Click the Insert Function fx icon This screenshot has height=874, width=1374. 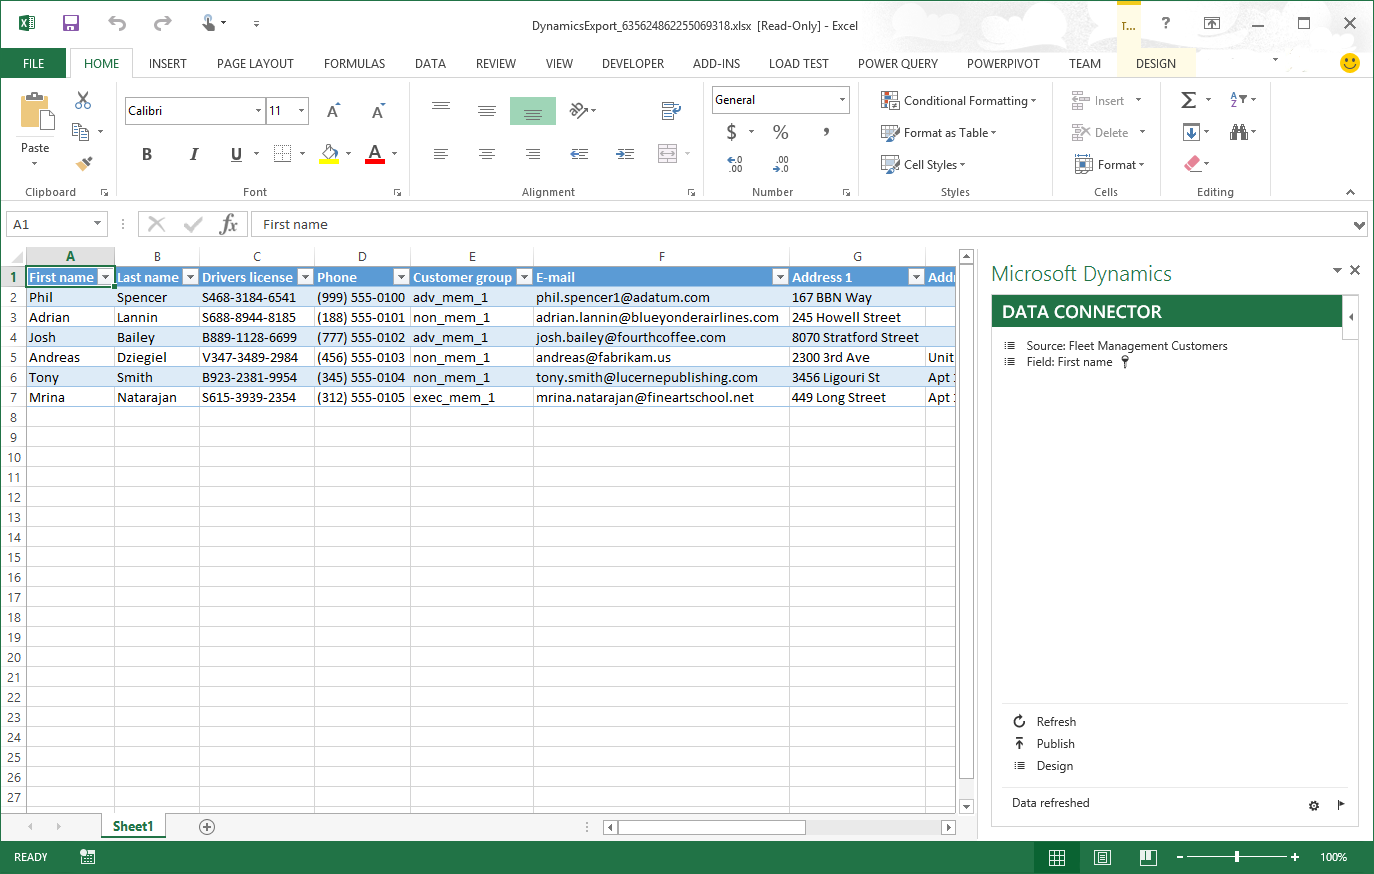(229, 224)
